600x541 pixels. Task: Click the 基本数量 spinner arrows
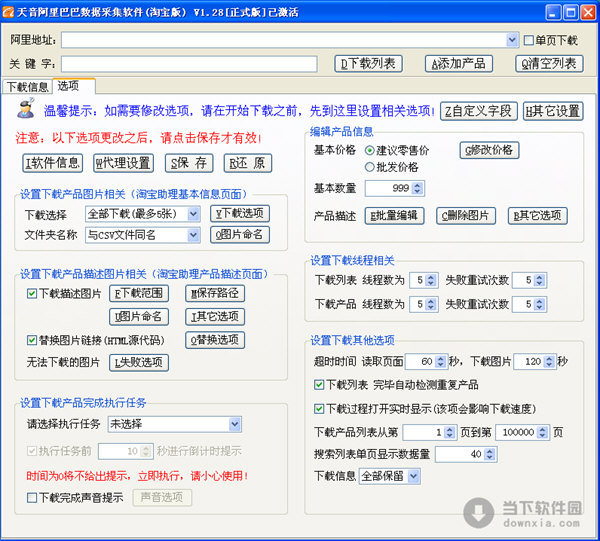(x=417, y=188)
